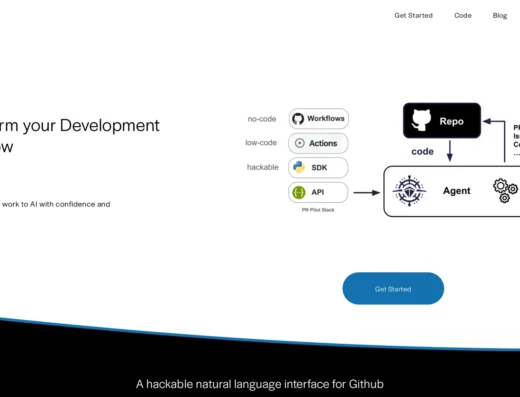
Task: Click the Agent label text
Action: coord(457,191)
